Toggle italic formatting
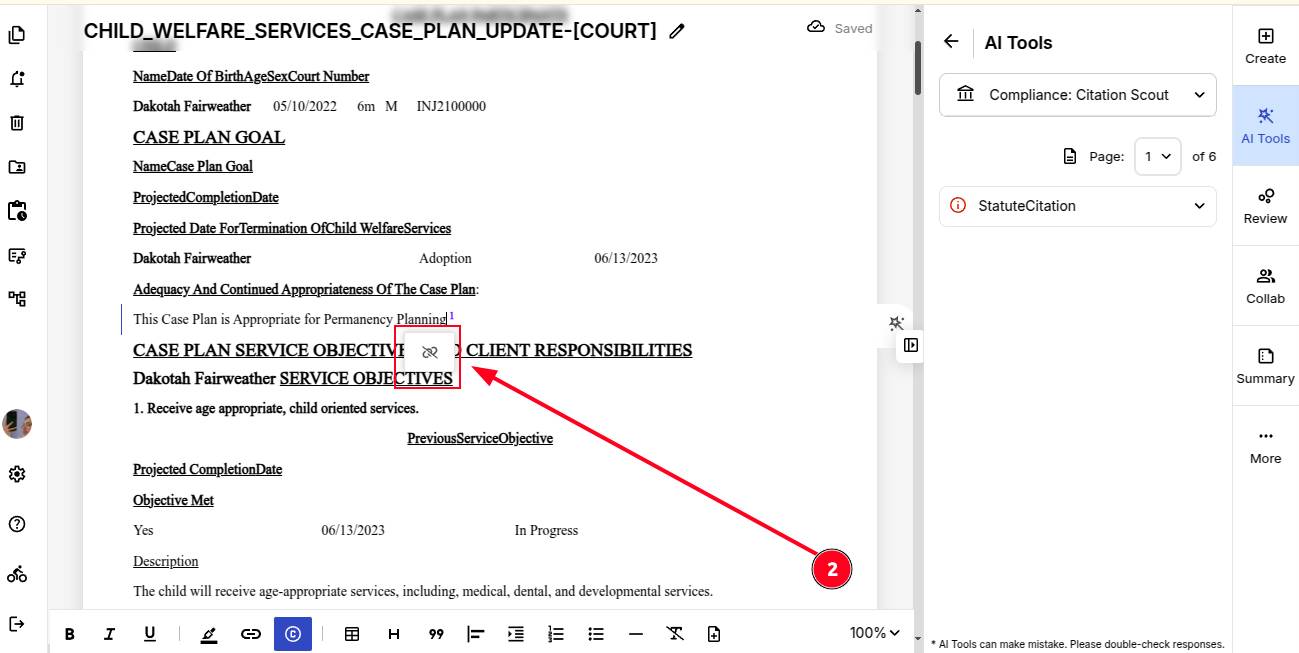Viewport: 1299px width, 653px height. 109,634
